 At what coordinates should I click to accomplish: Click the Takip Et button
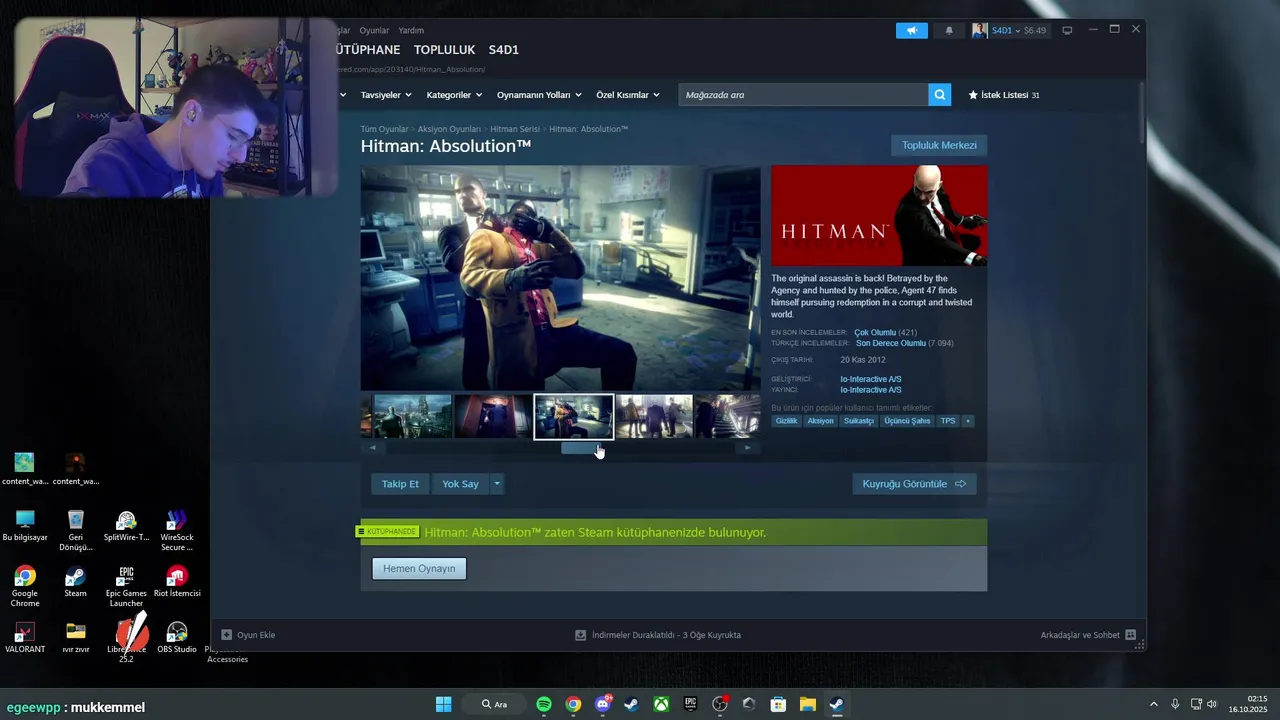click(x=400, y=484)
